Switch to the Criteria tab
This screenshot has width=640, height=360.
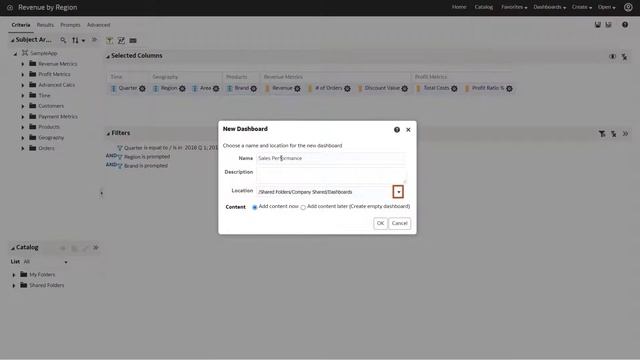click(21, 25)
